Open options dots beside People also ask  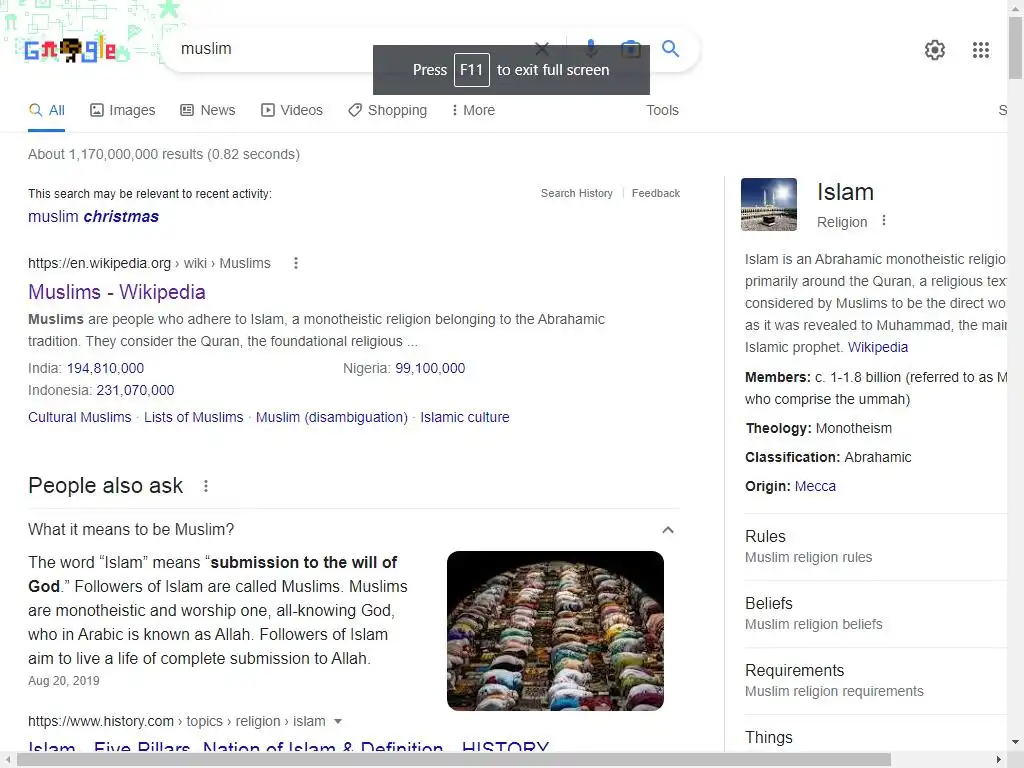click(206, 486)
